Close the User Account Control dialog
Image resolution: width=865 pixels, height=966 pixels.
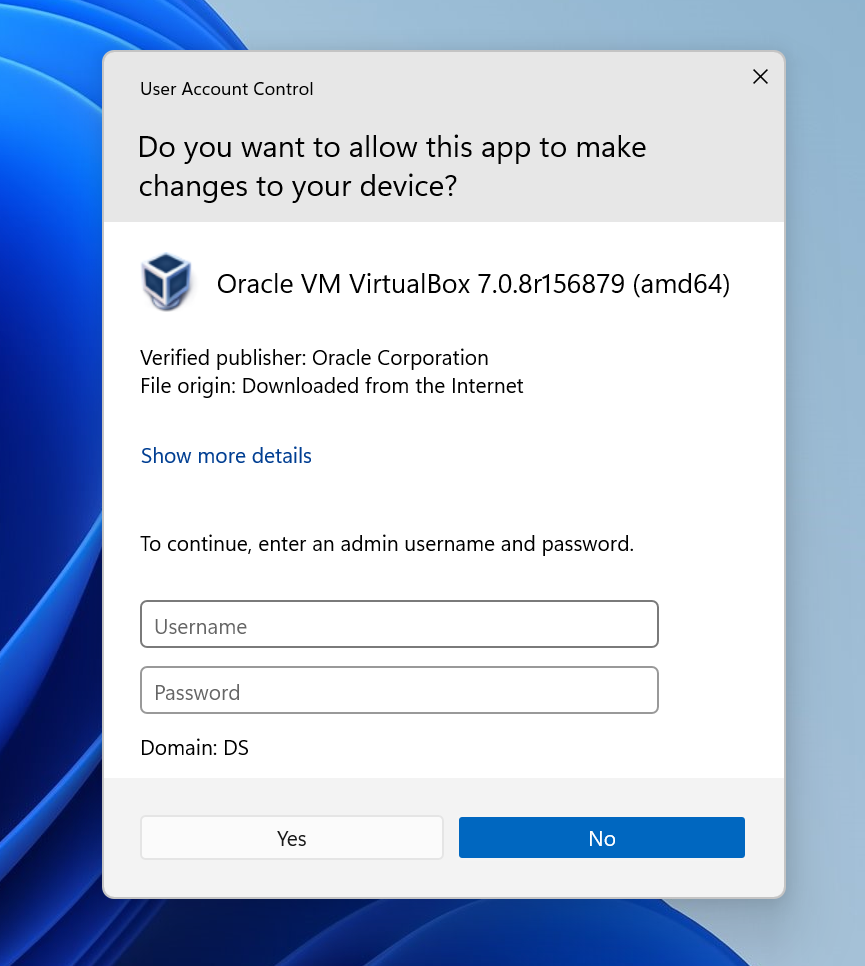(x=760, y=77)
